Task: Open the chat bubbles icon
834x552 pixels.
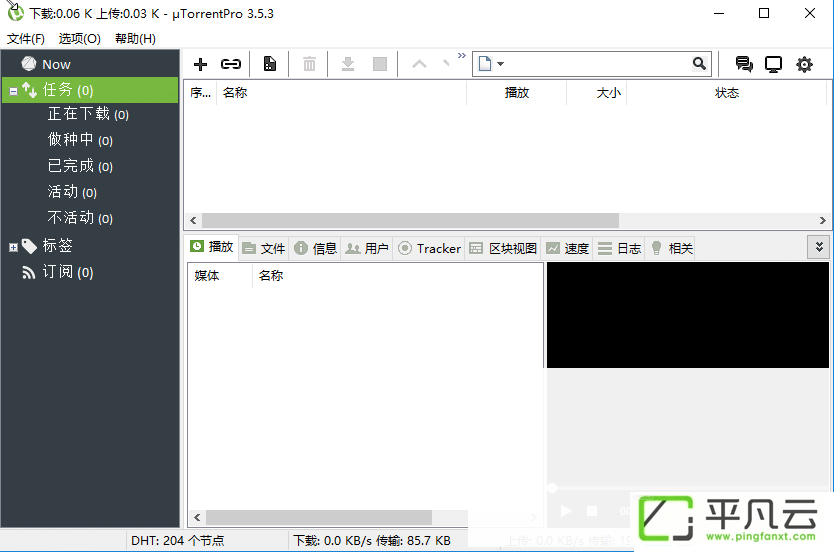Action: coord(744,64)
